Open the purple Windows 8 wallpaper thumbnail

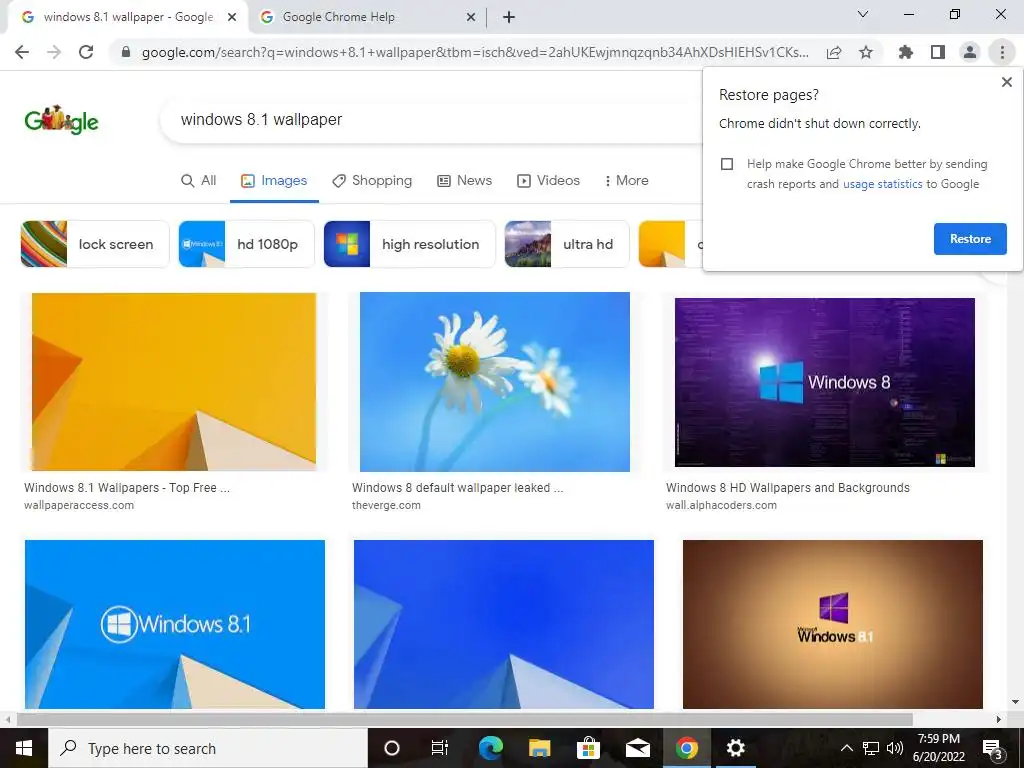coord(824,382)
